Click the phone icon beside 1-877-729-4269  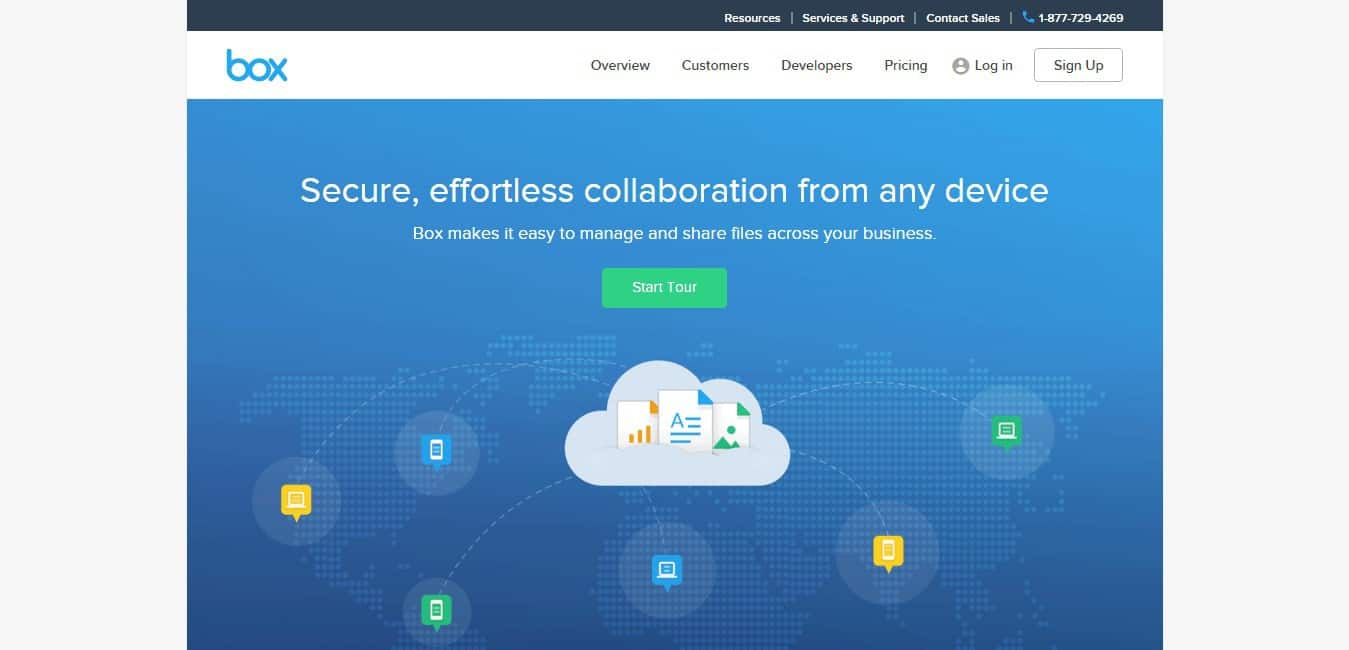click(x=1028, y=17)
